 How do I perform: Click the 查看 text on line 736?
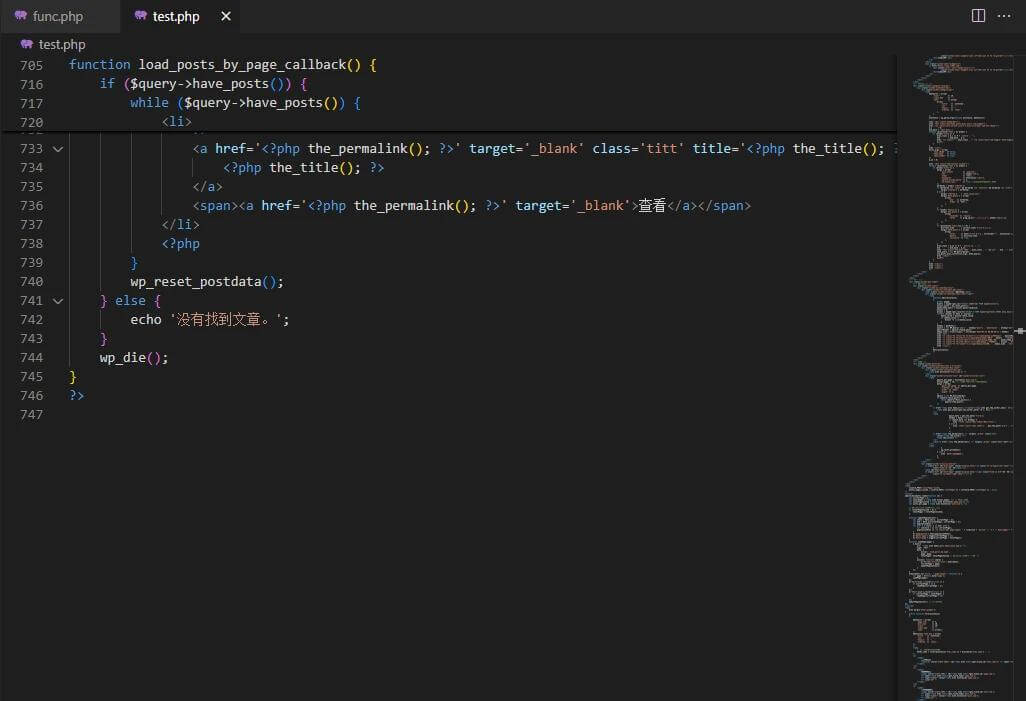(652, 206)
